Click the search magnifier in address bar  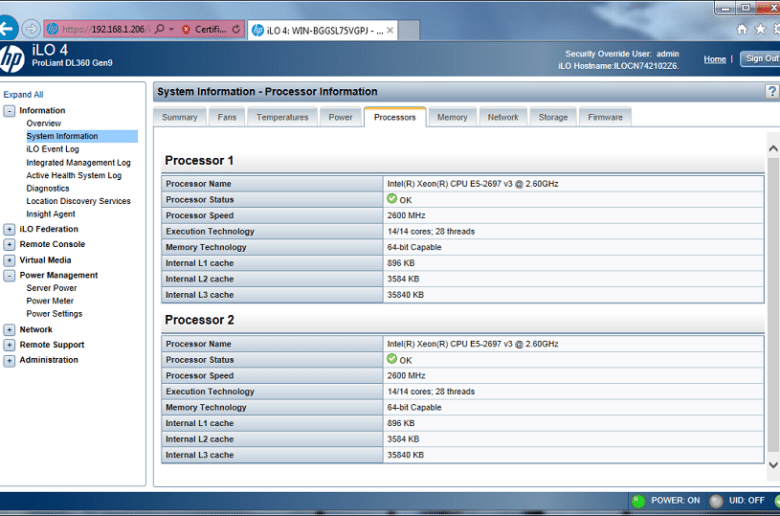[159, 29]
